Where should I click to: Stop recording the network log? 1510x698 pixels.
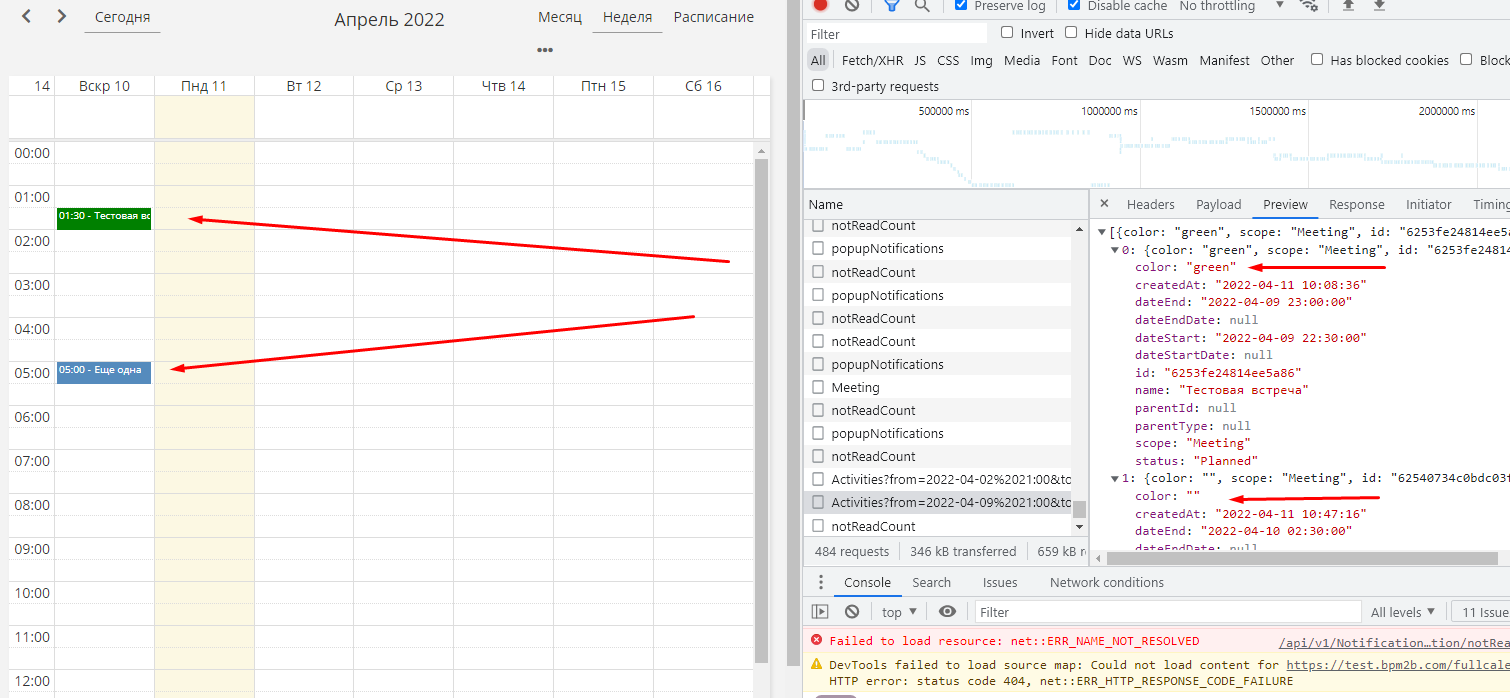pyautogui.click(x=820, y=5)
